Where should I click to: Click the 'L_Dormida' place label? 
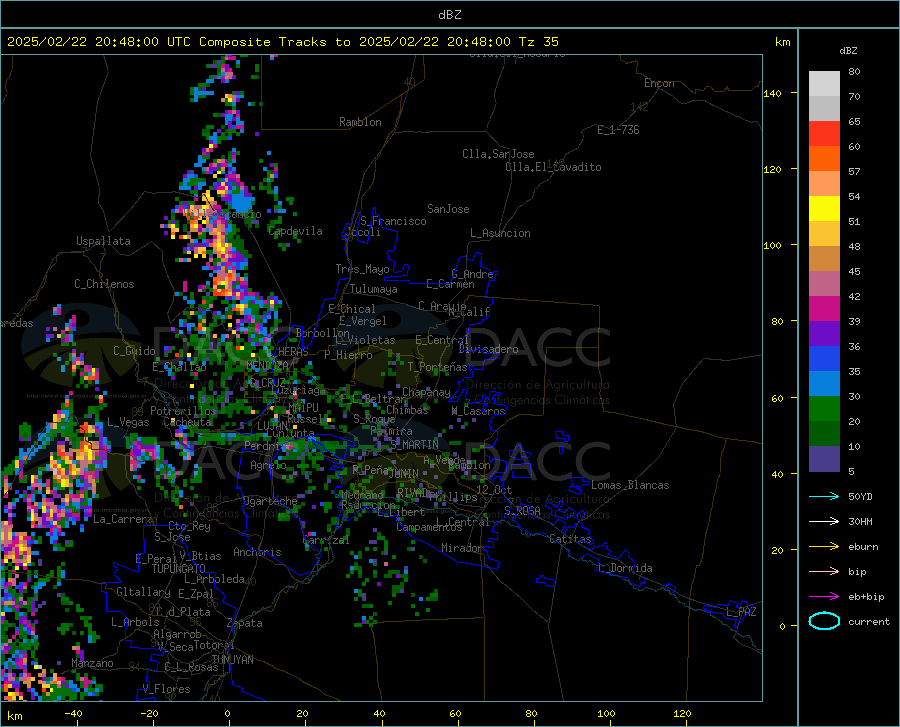(x=626, y=568)
